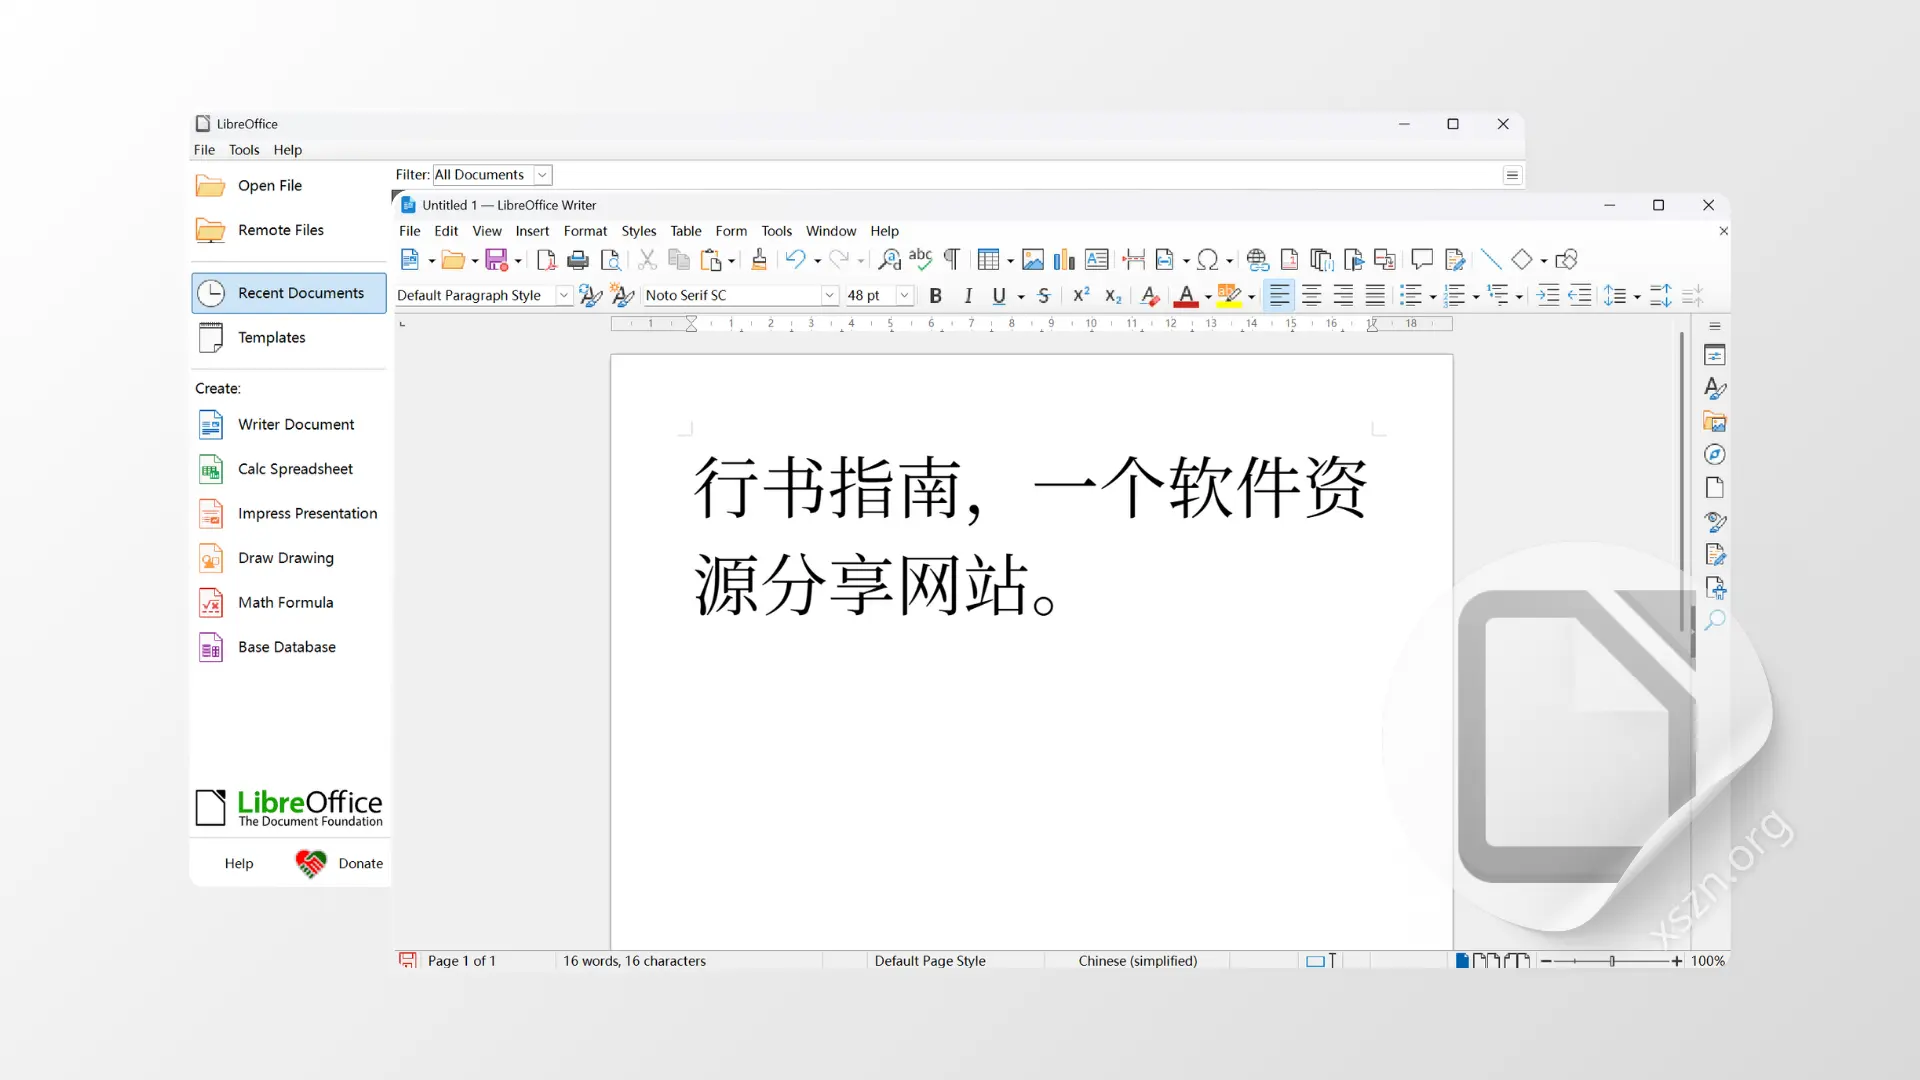Insert a hyperlink from the toolbar
Image resolution: width=1920 pixels, height=1080 pixels.
[x=1257, y=259]
